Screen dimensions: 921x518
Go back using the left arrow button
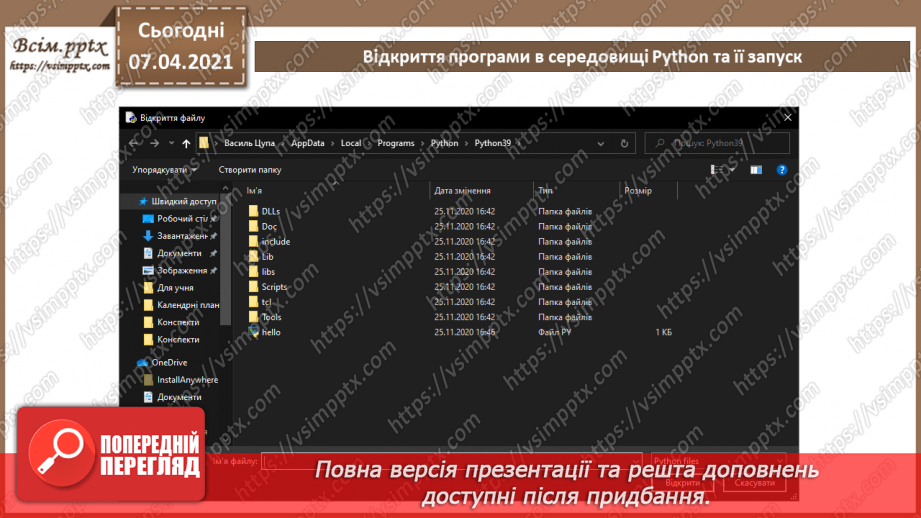pos(134,143)
